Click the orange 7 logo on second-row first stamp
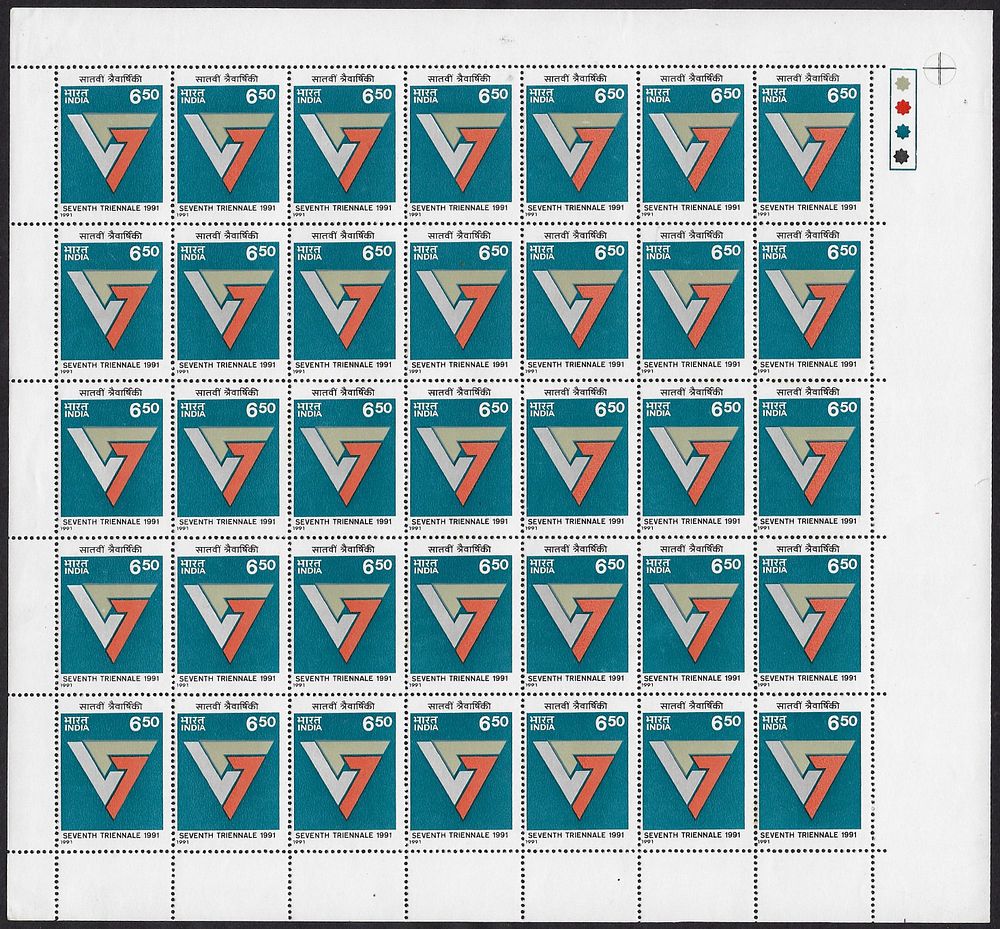The image size is (1000, 929). pyautogui.click(x=127, y=307)
